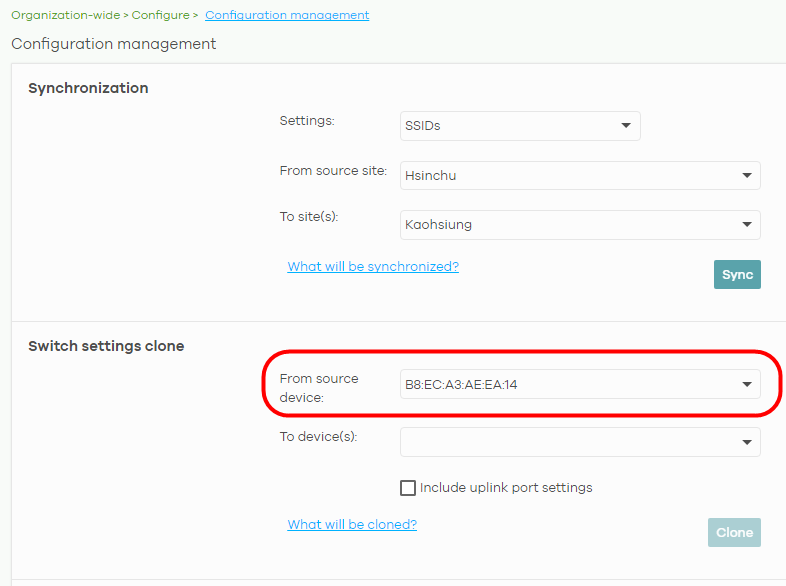Open 'What will be synchronized?' link
This screenshot has width=786, height=586.
[373, 267]
